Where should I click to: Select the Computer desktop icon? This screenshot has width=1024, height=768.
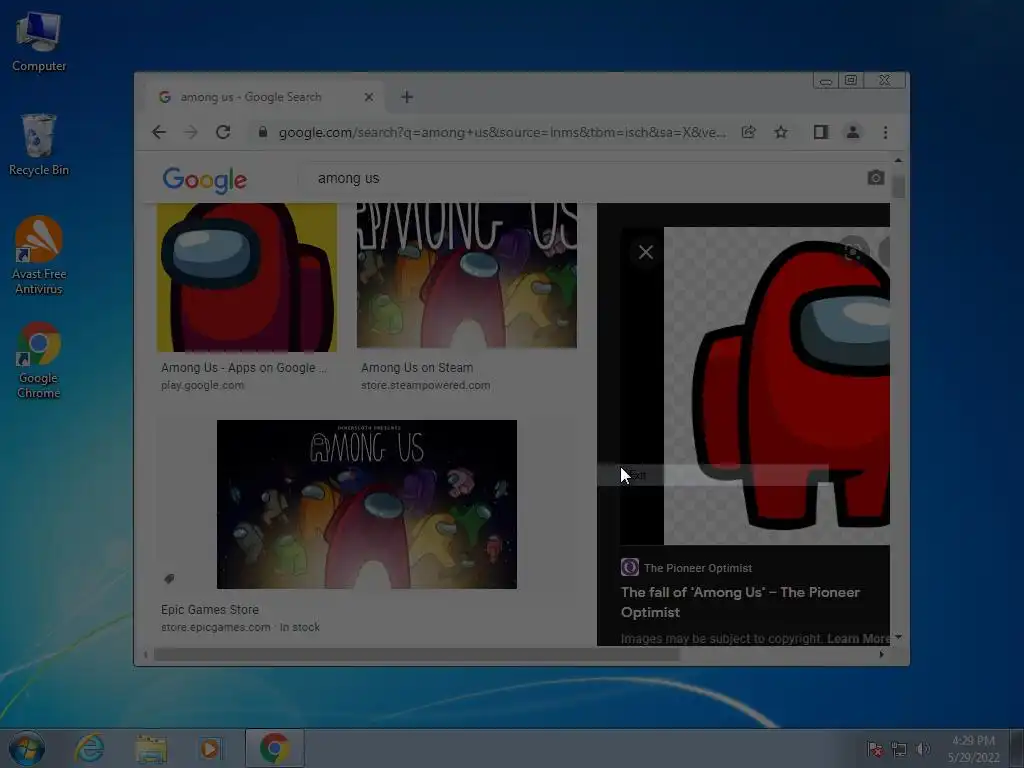[x=39, y=42]
